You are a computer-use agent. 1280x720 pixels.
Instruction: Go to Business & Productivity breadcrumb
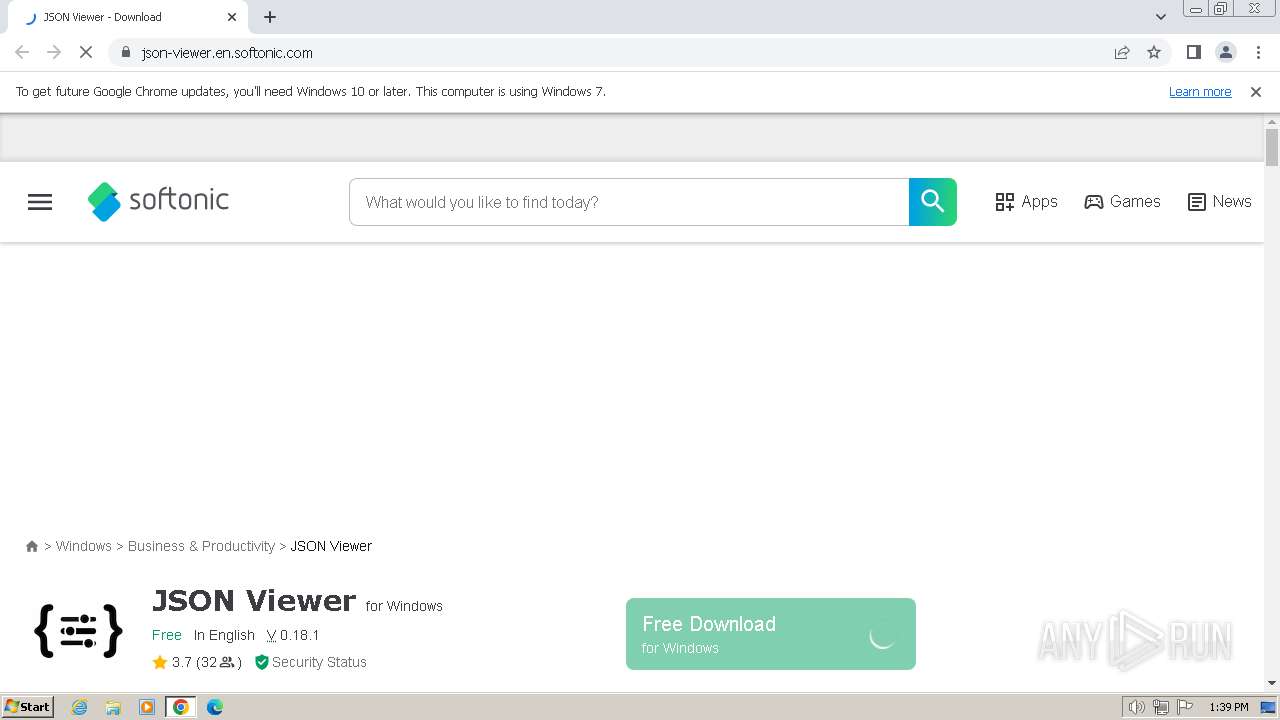[201, 546]
